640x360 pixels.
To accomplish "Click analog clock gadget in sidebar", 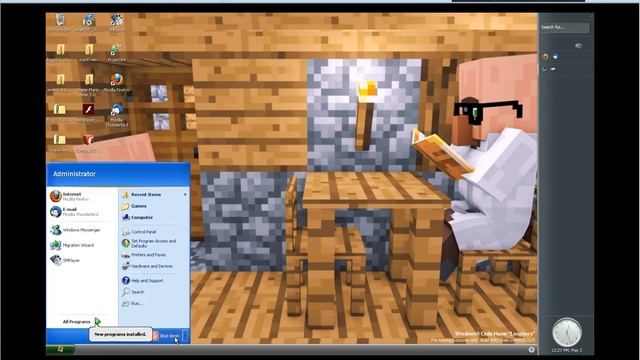I will [x=567, y=333].
